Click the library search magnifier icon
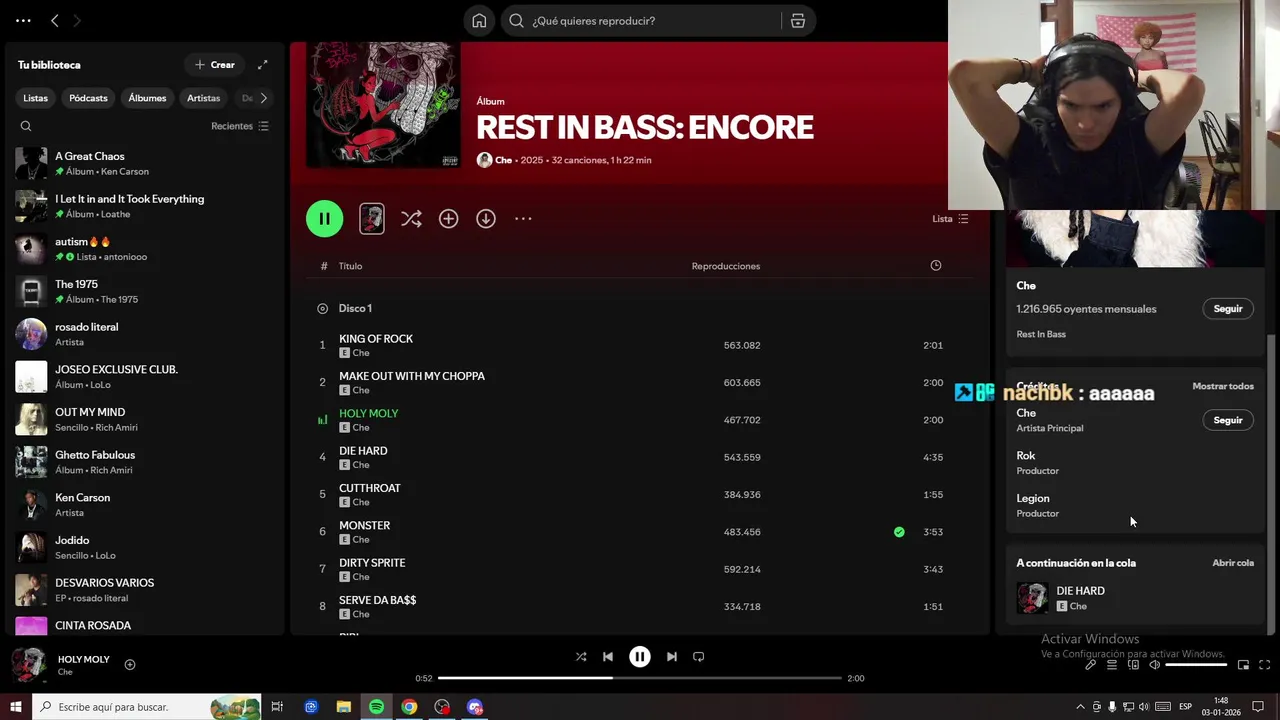The height and width of the screenshot is (720, 1280). [x=26, y=126]
